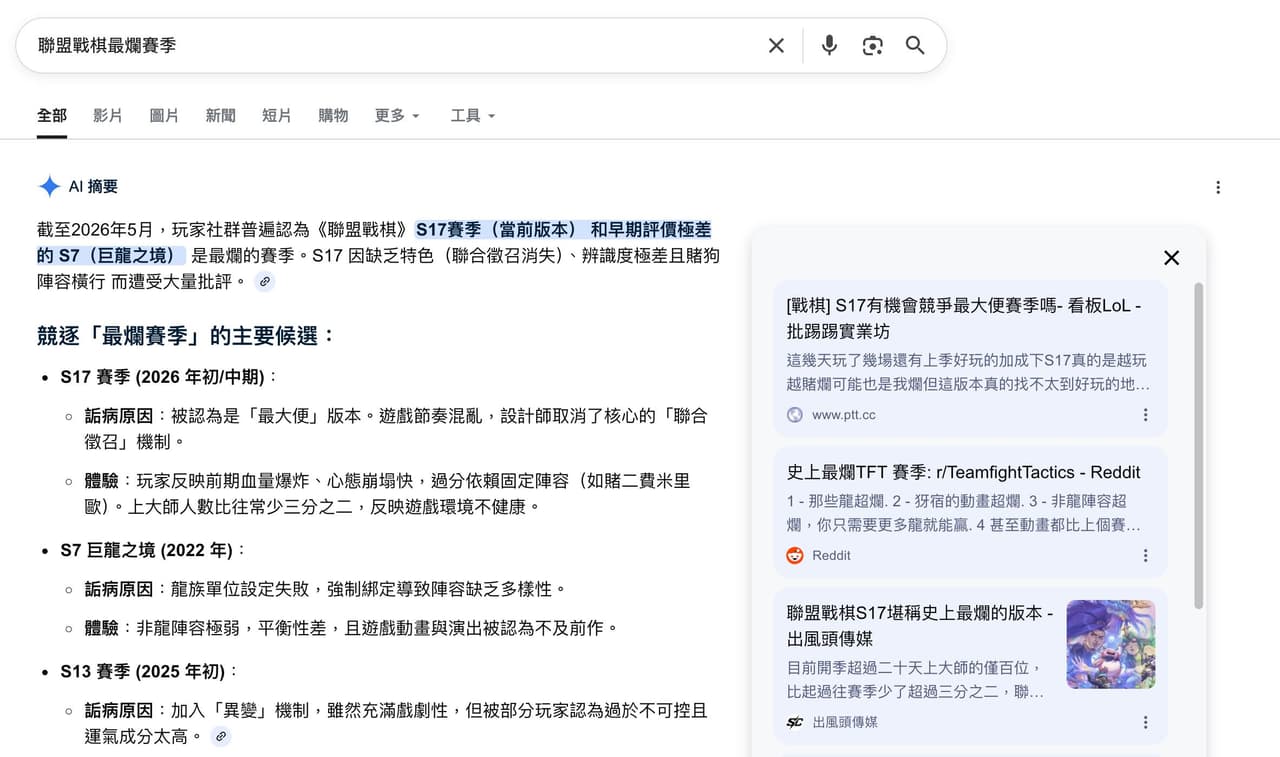The image size is (1280, 757).
Task: Select the 全部 results tab
Action: point(52,116)
